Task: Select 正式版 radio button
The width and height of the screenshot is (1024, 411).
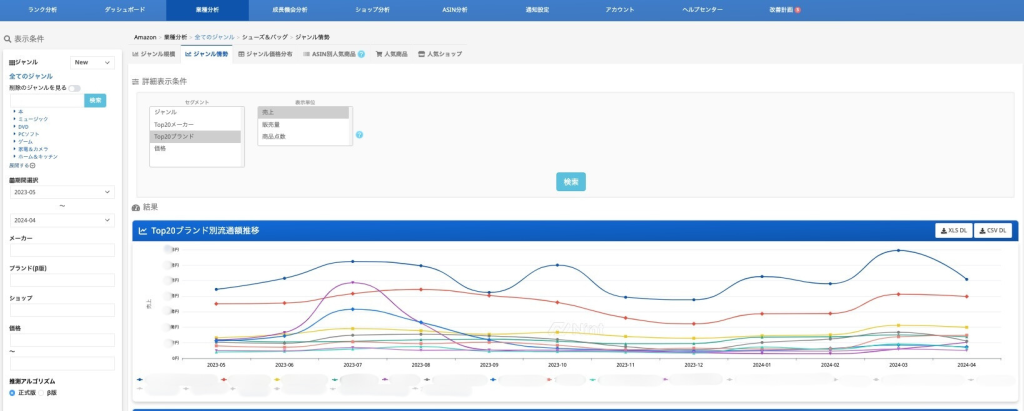Action: pyautogui.click(x=12, y=393)
